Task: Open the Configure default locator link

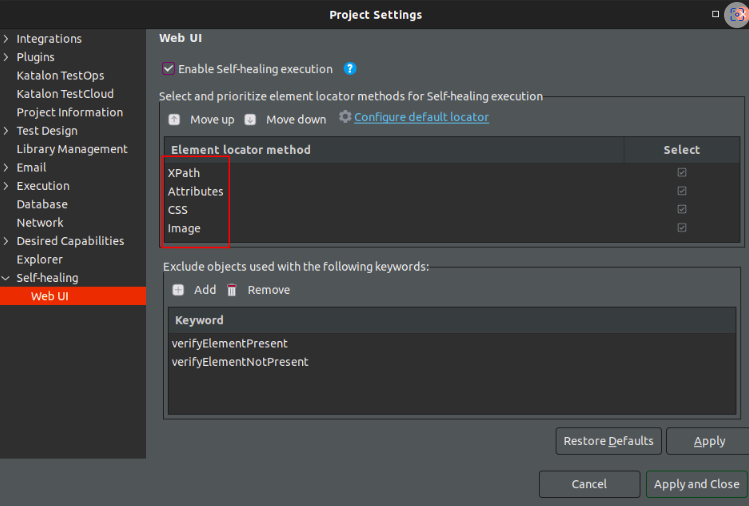Action: pos(421,117)
